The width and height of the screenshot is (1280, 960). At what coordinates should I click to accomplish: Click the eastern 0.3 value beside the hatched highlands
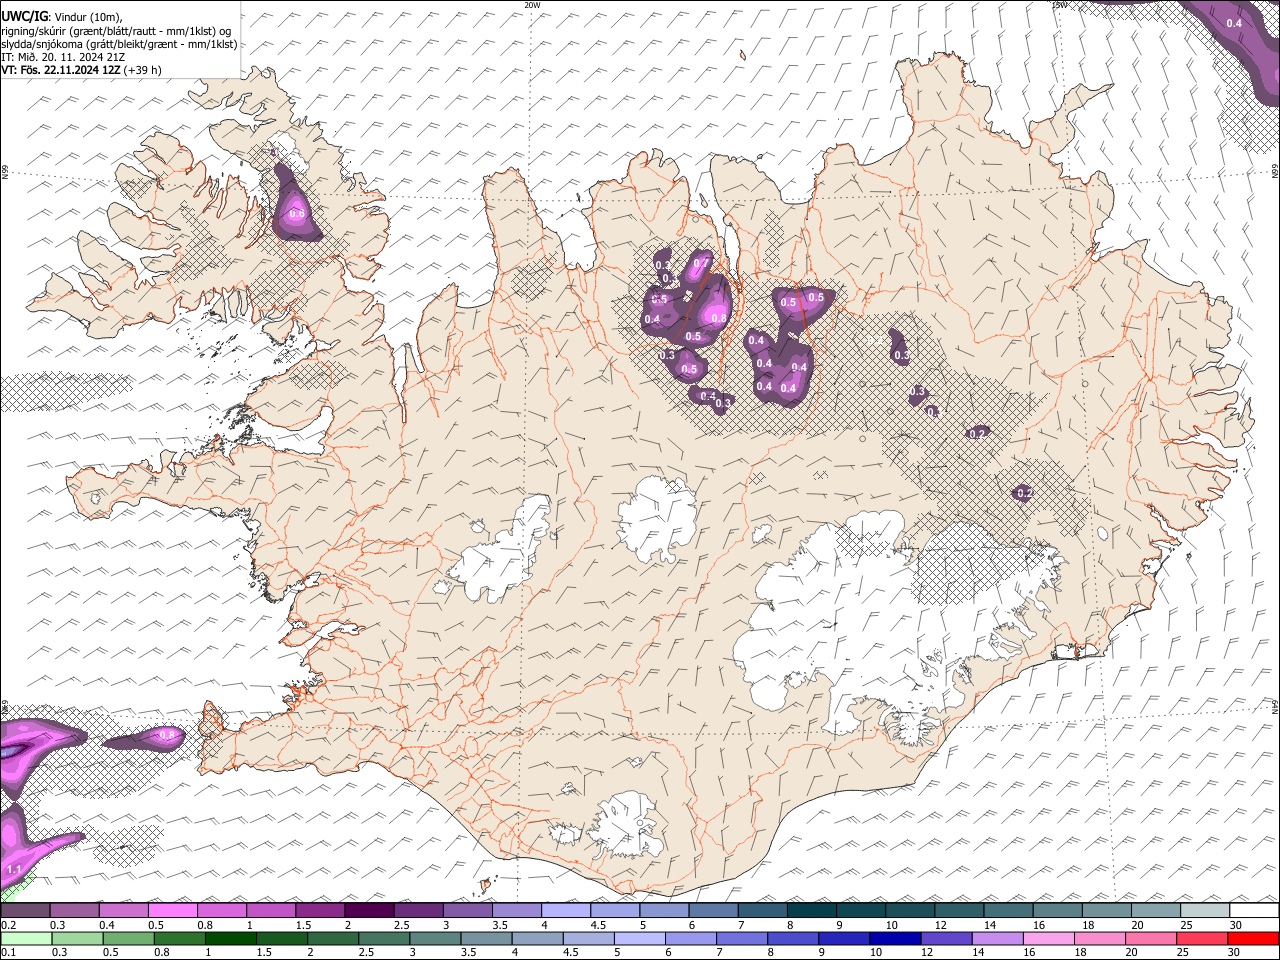901,355
